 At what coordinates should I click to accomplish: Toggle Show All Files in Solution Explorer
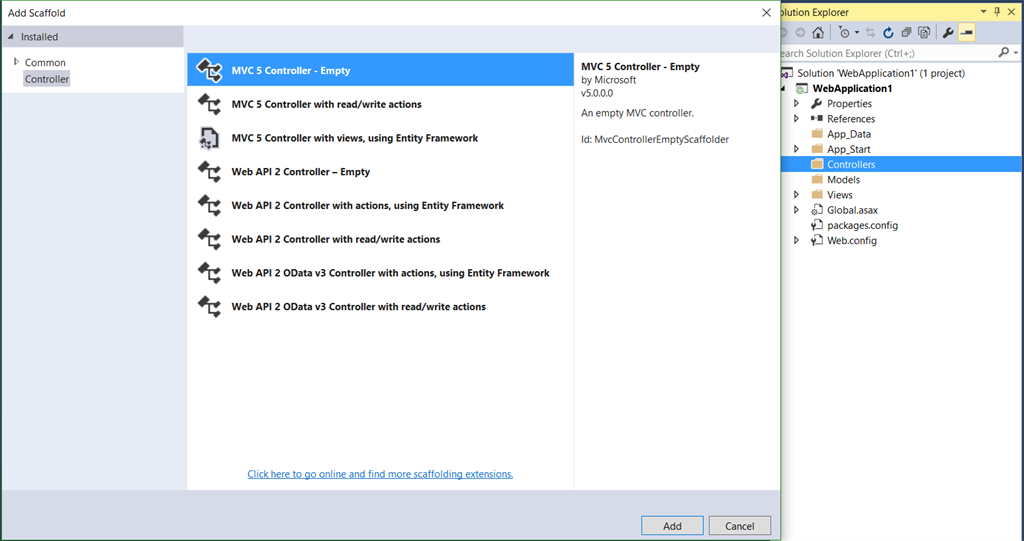click(x=924, y=33)
